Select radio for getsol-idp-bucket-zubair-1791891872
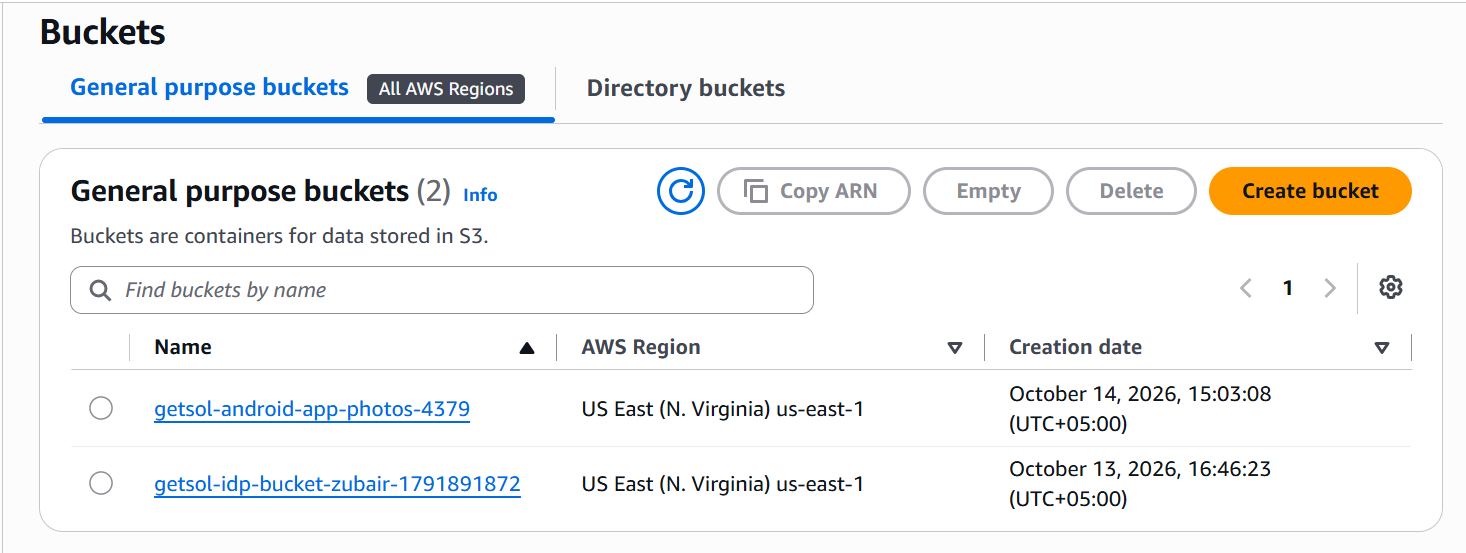 101,484
